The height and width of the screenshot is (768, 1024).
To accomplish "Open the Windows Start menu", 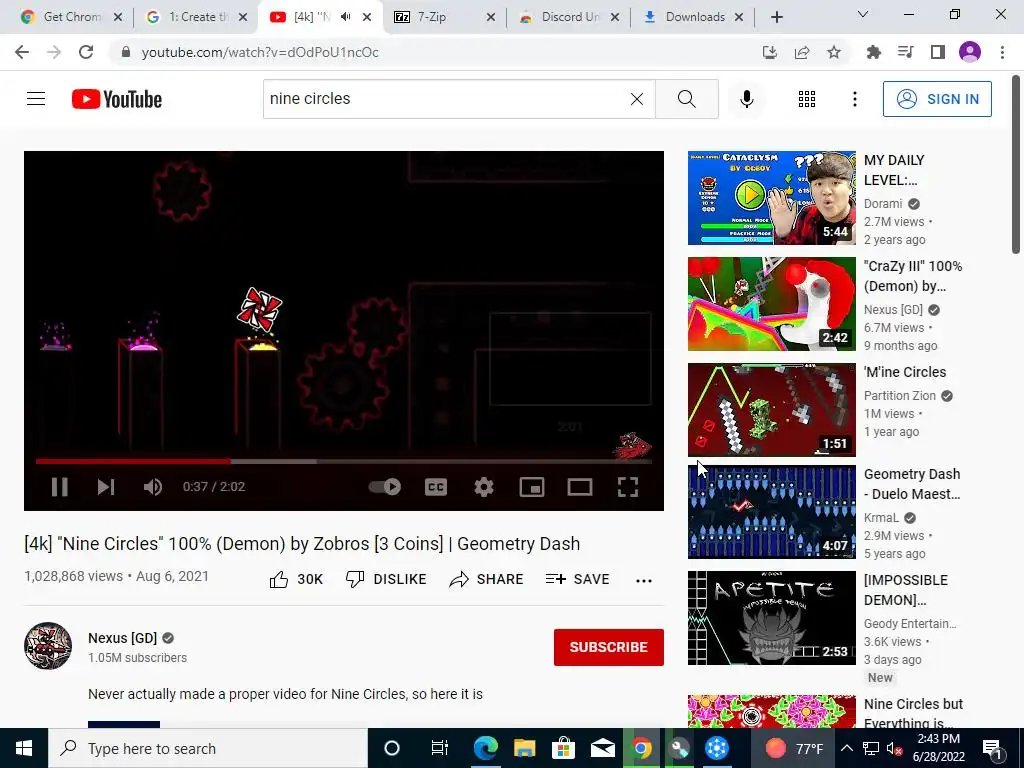I will (x=24, y=748).
